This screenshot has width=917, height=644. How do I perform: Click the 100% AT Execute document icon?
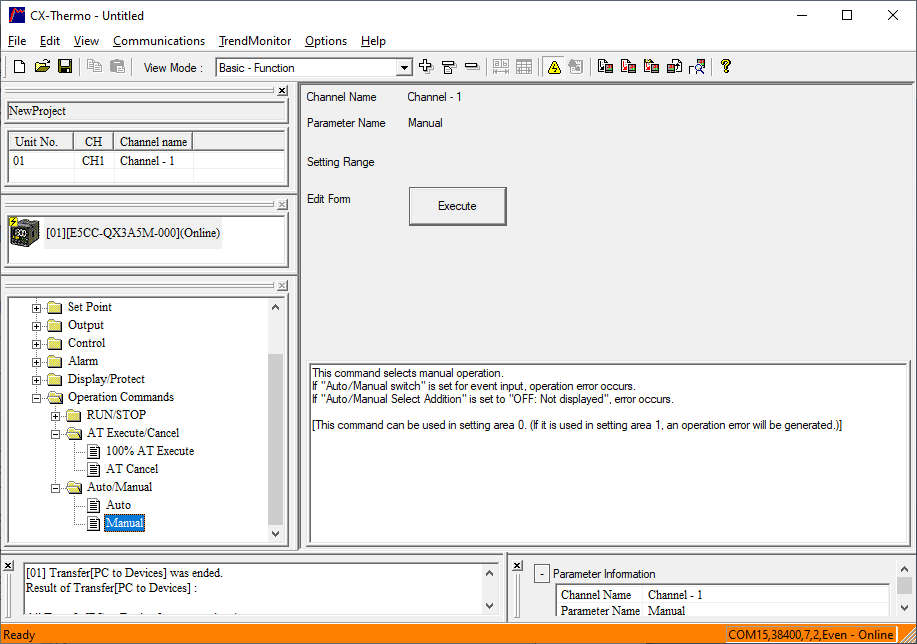pos(94,452)
